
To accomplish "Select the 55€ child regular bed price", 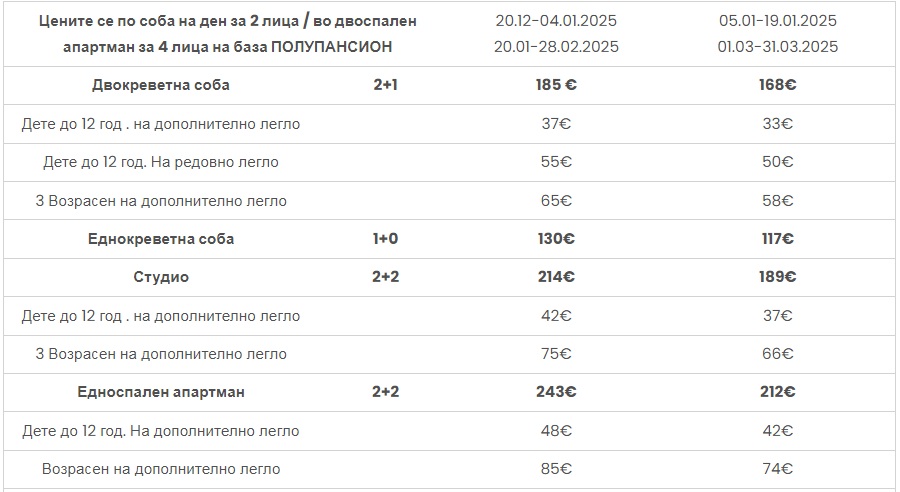I will click(x=556, y=162).
